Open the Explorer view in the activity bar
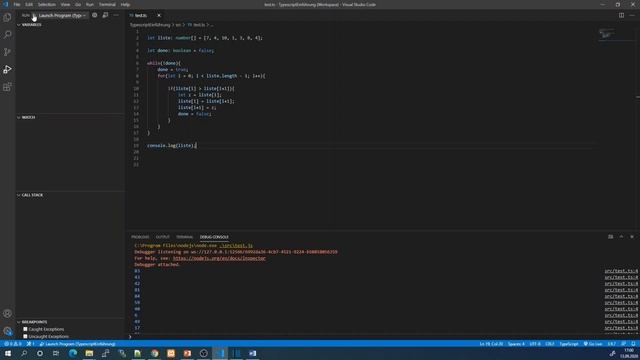Viewport: 640px width, 360px height. pyautogui.click(x=7, y=18)
